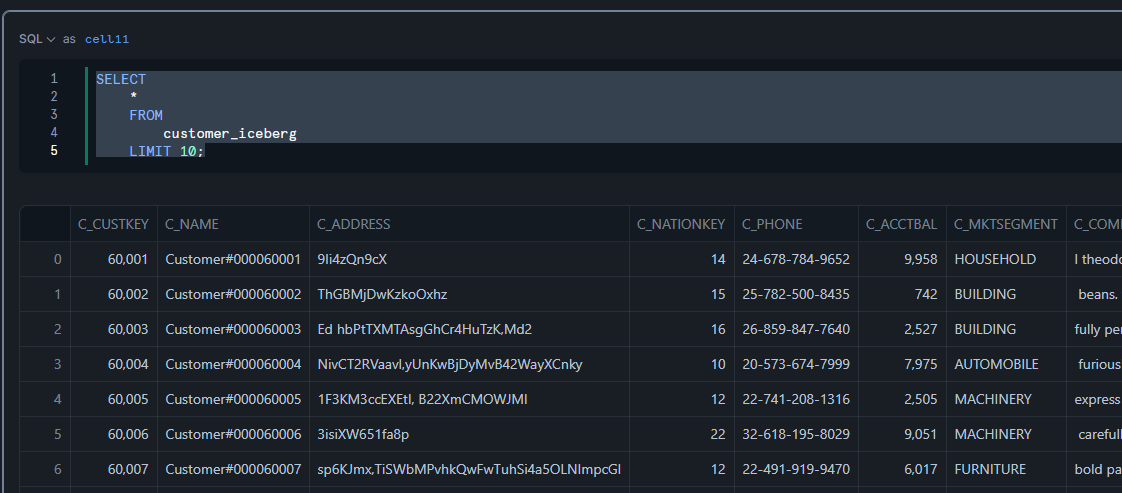Click cell Customer#000060006

pyautogui.click(x=233, y=434)
